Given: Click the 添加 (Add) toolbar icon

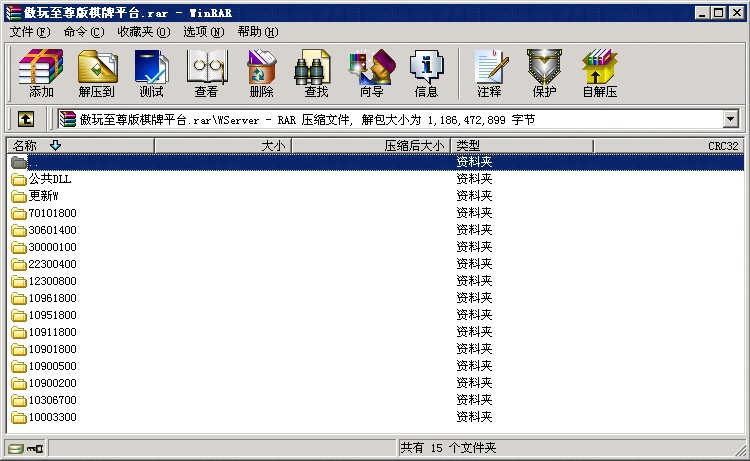Looking at the screenshot, I should tap(41, 73).
